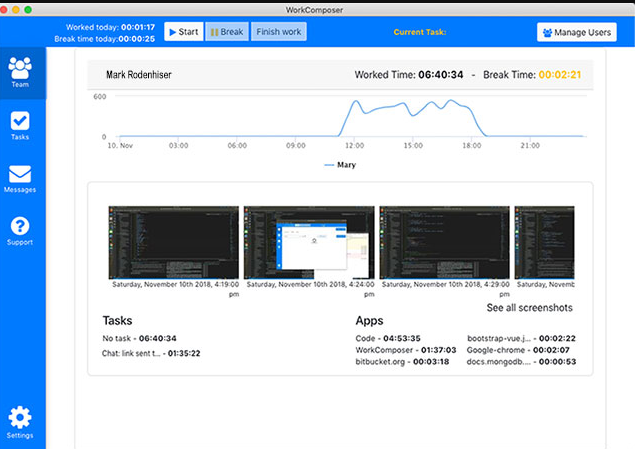The height and width of the screenshot is (449, 635).
Task: Open the Team section icon
Action: coord(20,68)
